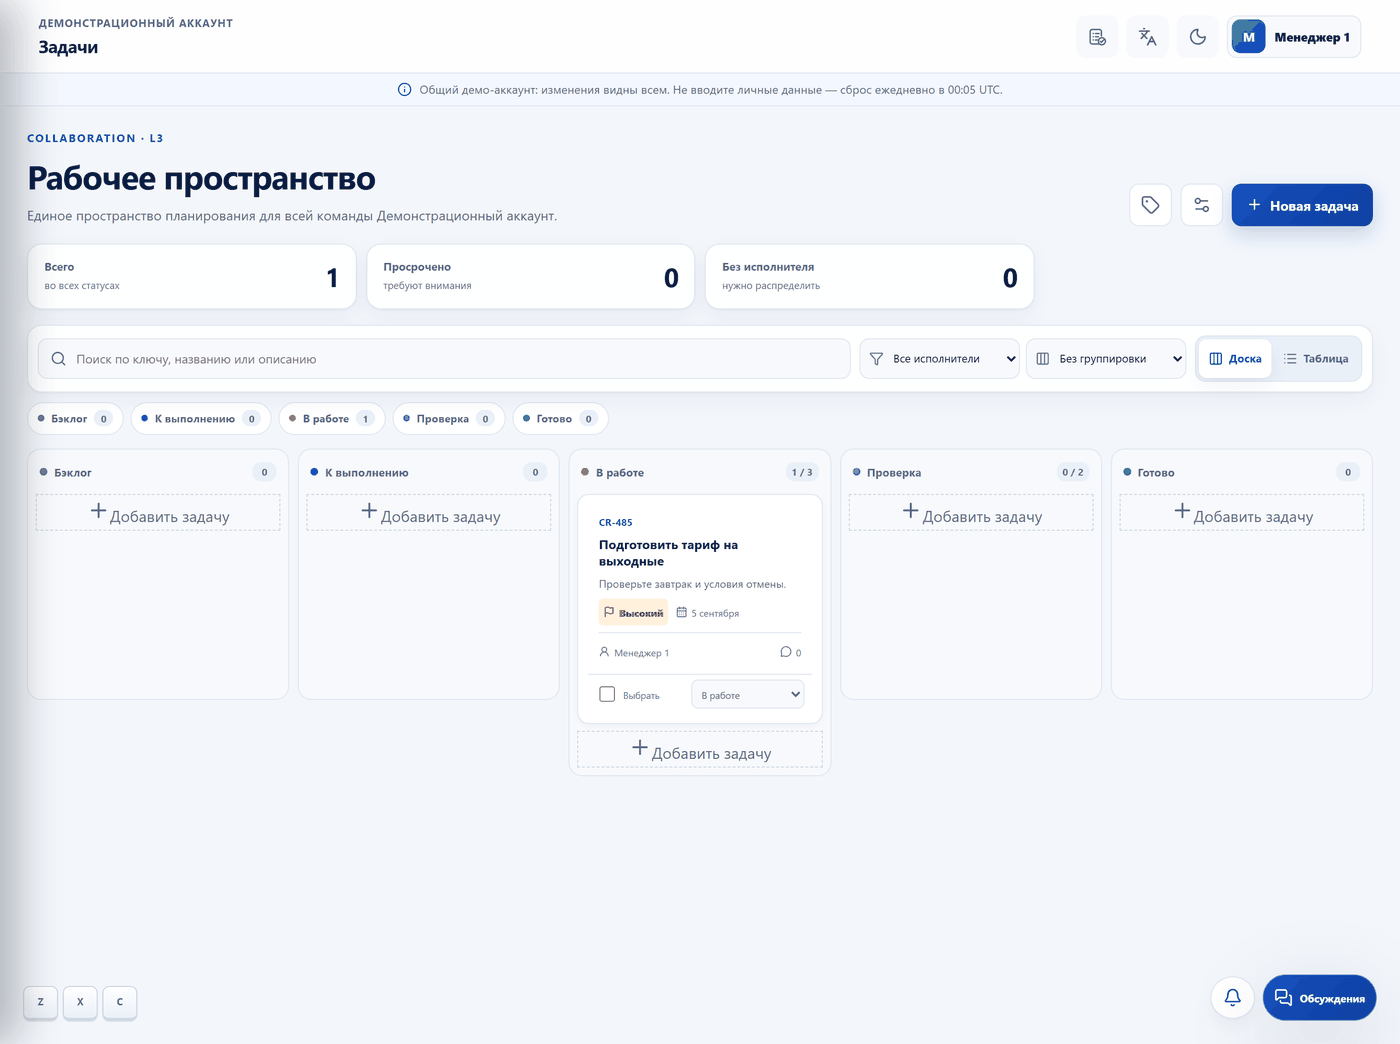Click the search field for tasks
This screenshot has height=1044, width=1400.
pos(444,359)
